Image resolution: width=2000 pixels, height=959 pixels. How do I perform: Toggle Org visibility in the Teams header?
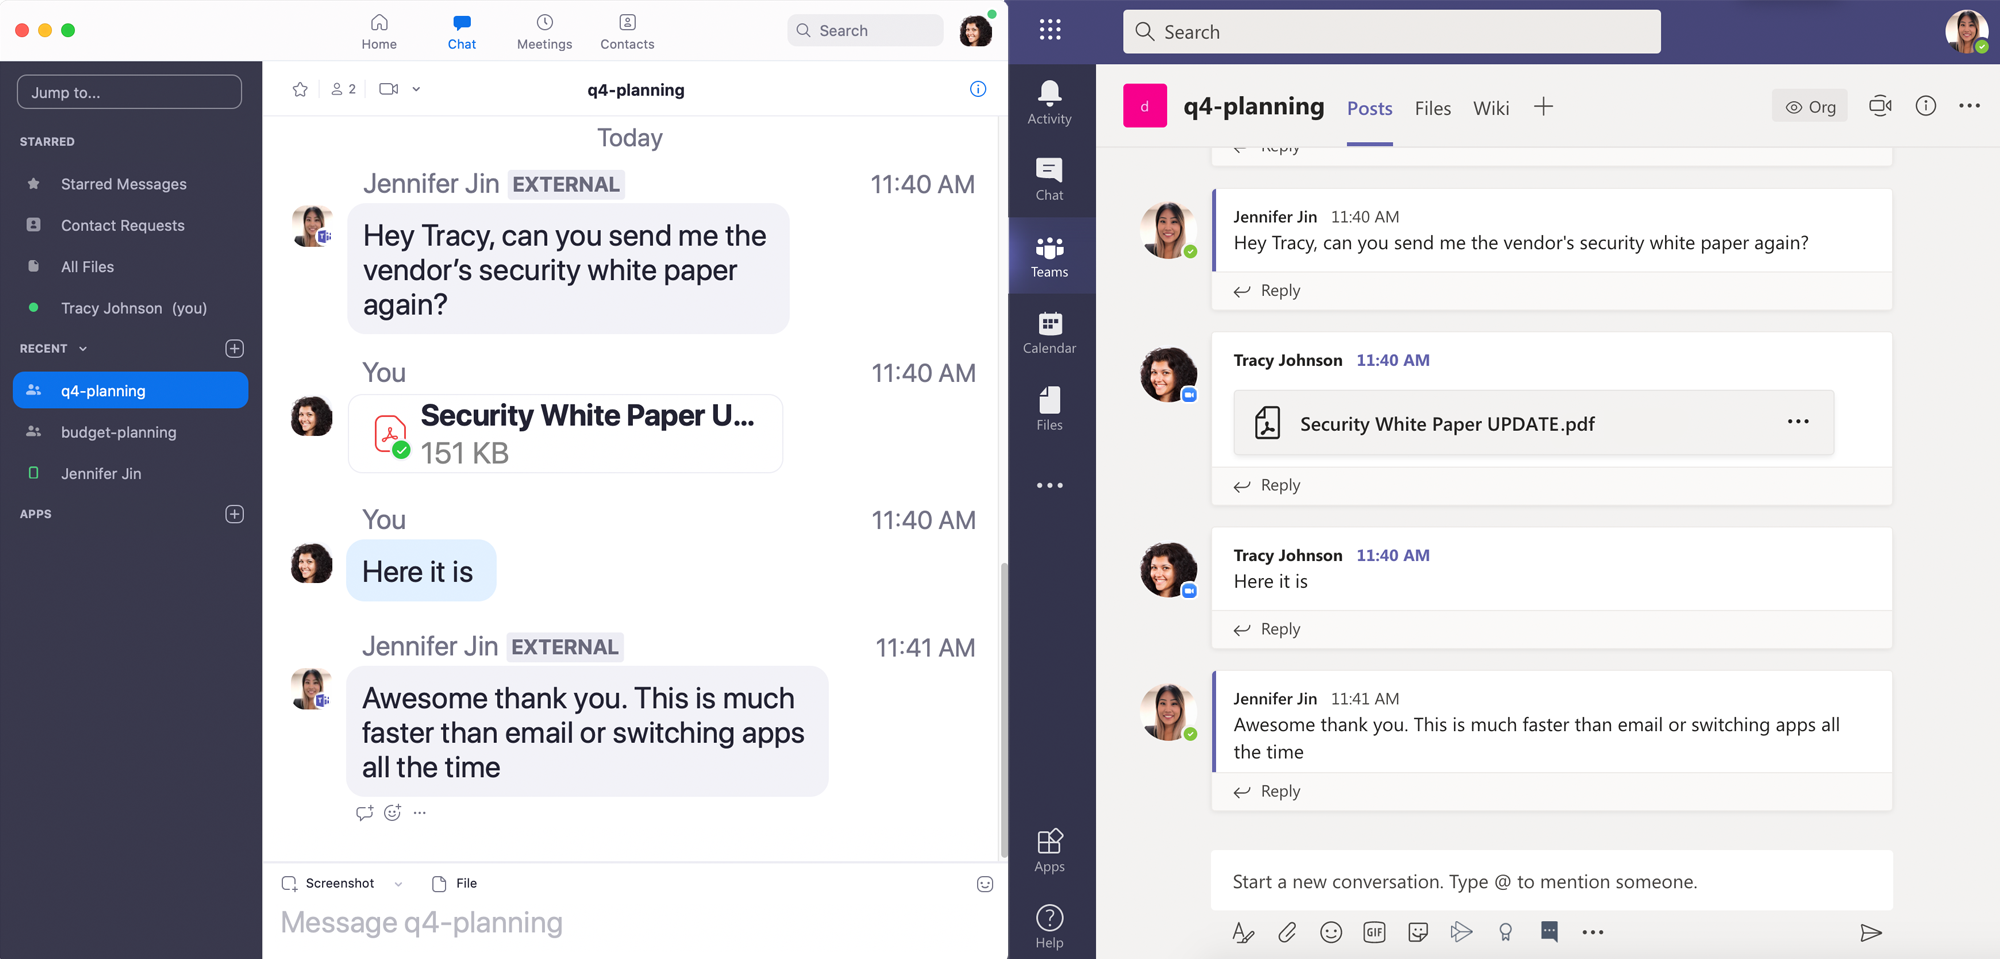pos(1810,105)
